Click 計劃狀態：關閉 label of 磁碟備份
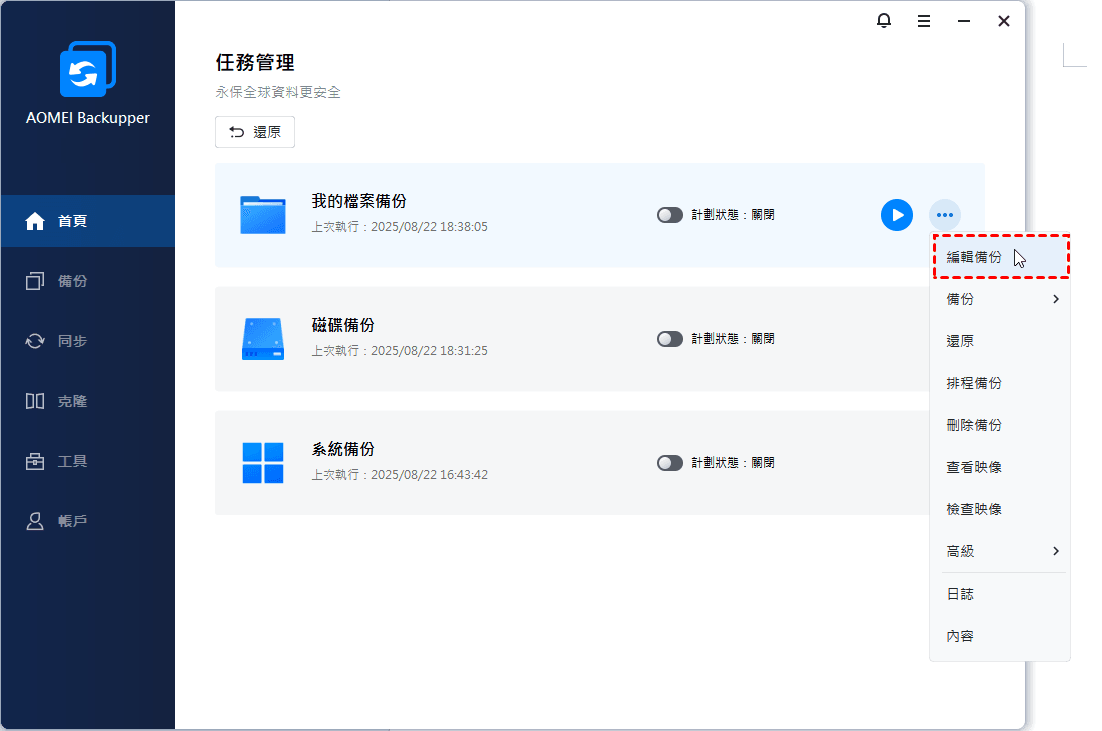1102x731 pixels. tap(733, 339)
